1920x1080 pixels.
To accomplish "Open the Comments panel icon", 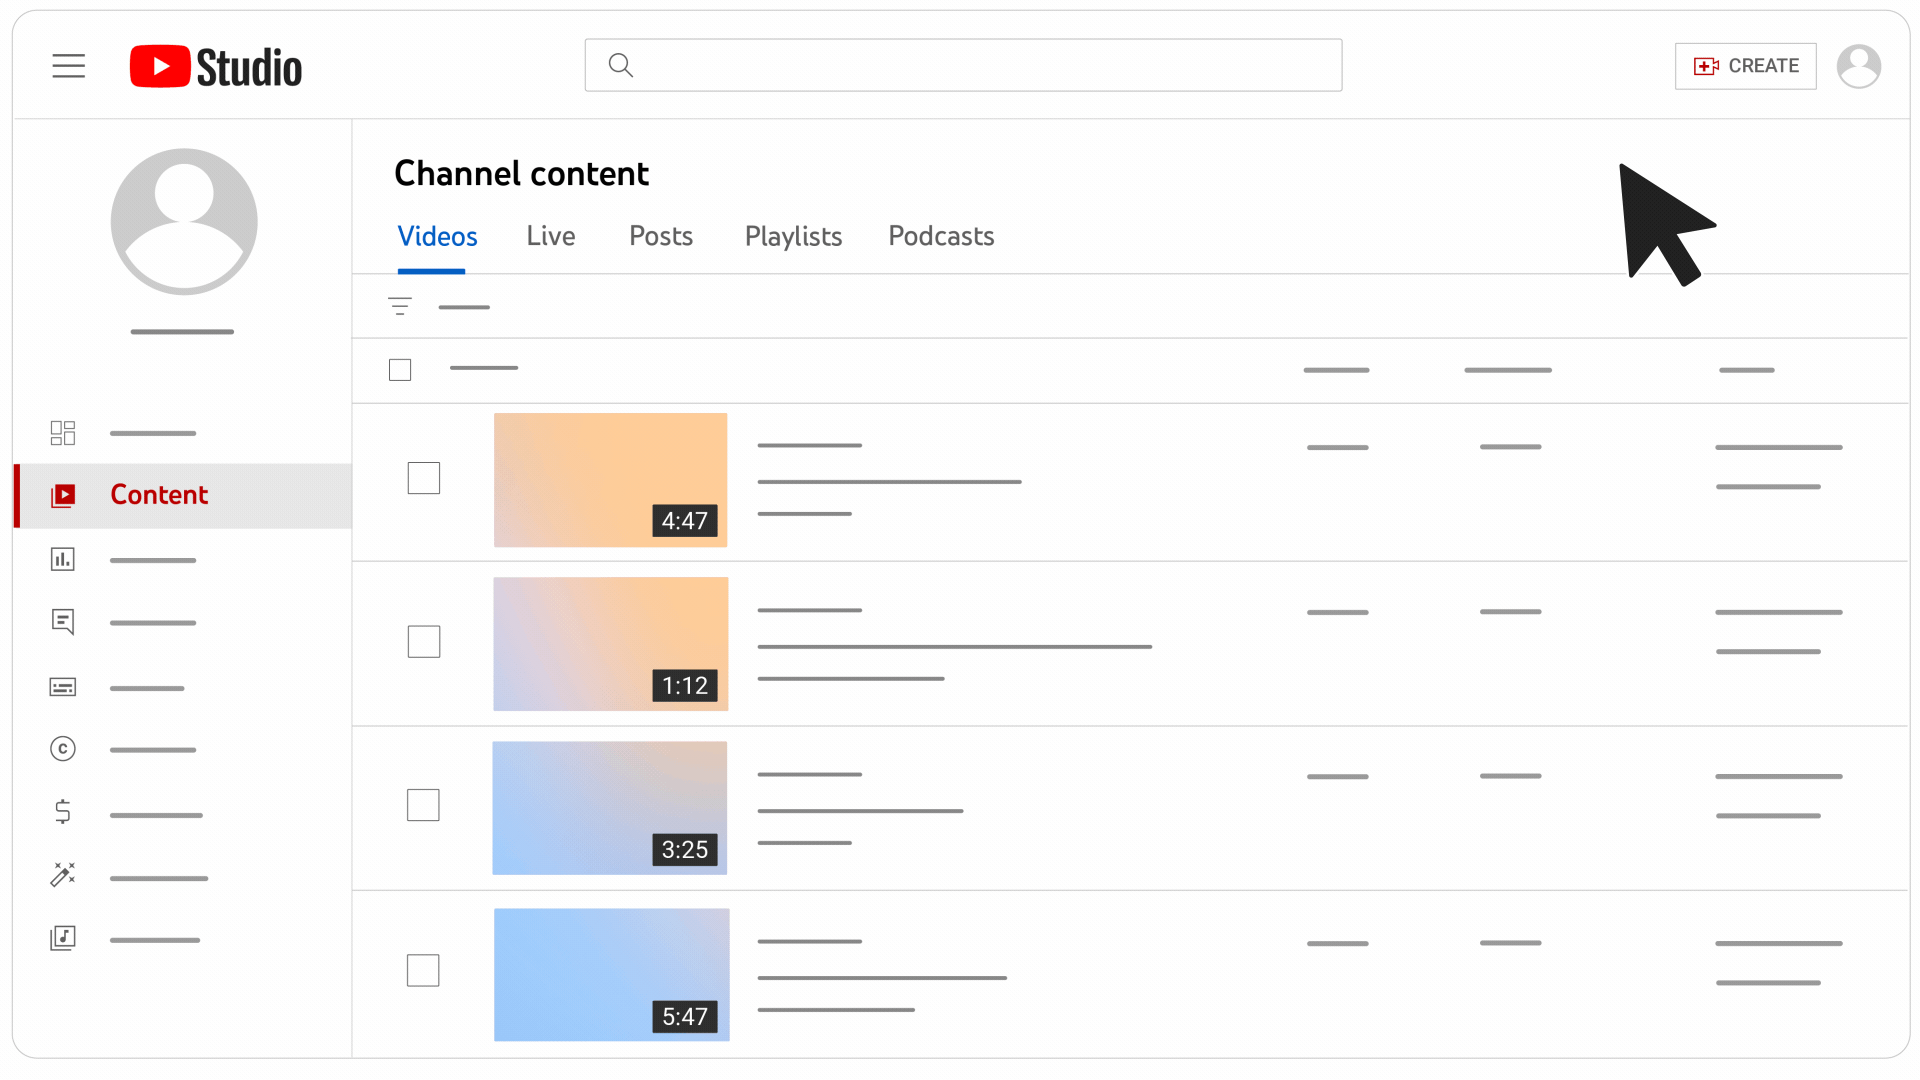I will (62, 622).
